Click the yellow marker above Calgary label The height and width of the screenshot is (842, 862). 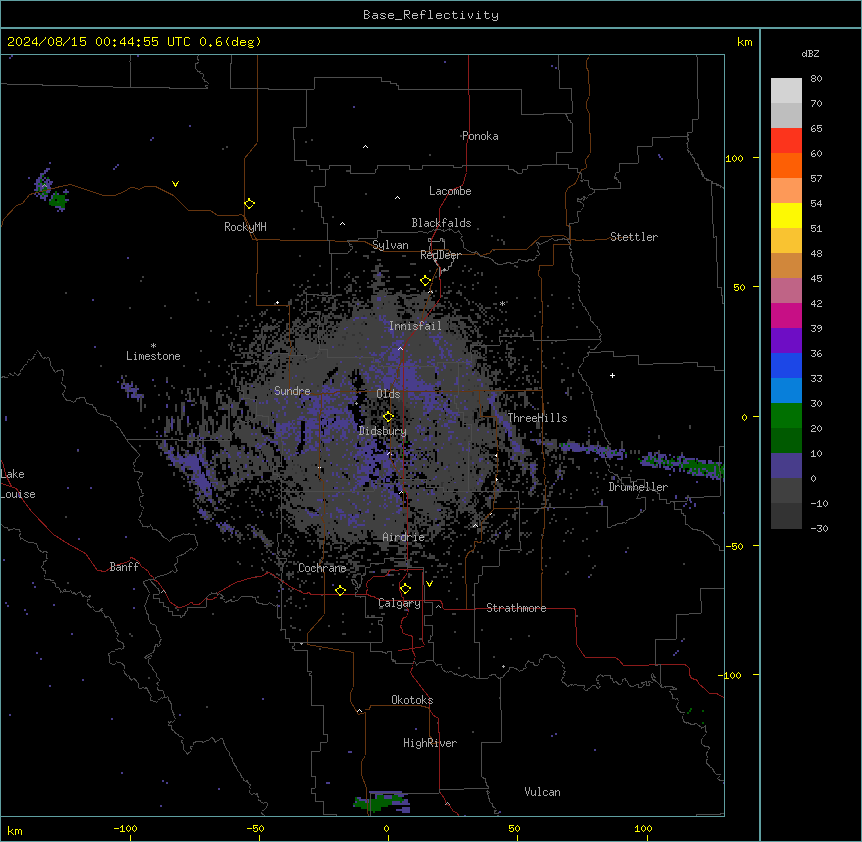(405, 589)
